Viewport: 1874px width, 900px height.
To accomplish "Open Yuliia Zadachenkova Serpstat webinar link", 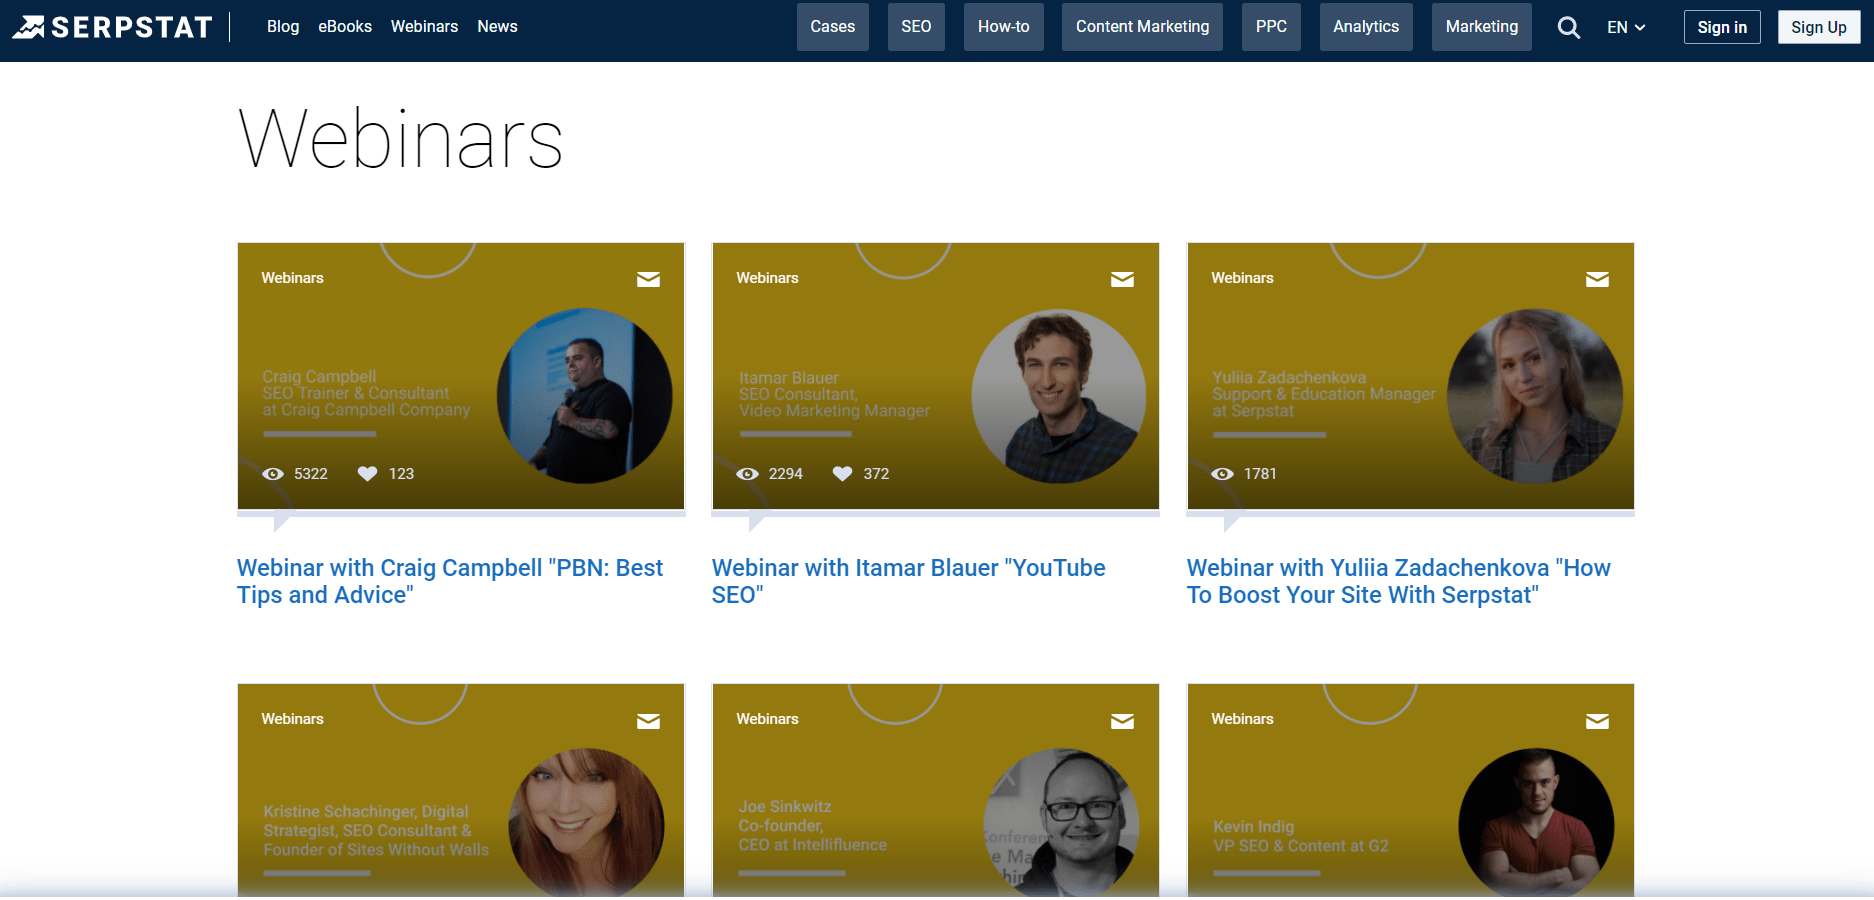I will (1398, 582).
